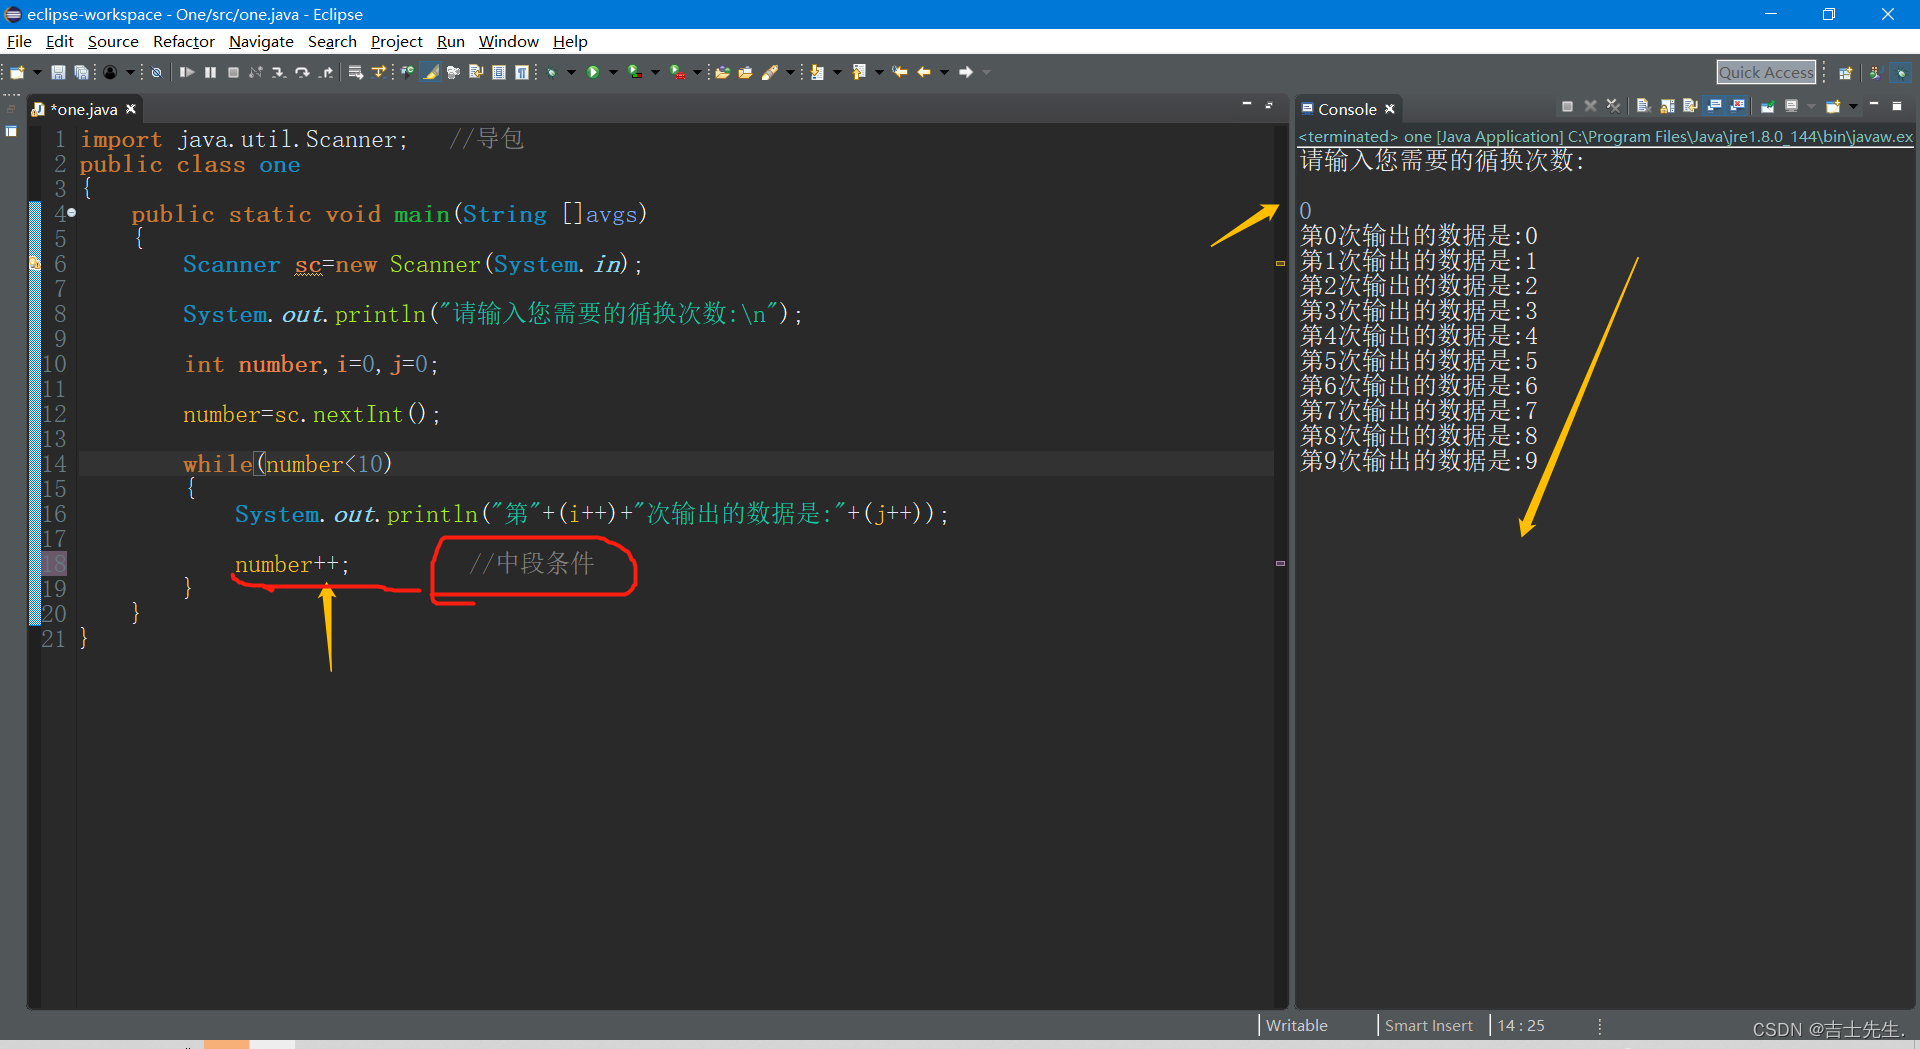Click the Search flashlight icon
The image size is (1920, 1049).
coord(770,72)
